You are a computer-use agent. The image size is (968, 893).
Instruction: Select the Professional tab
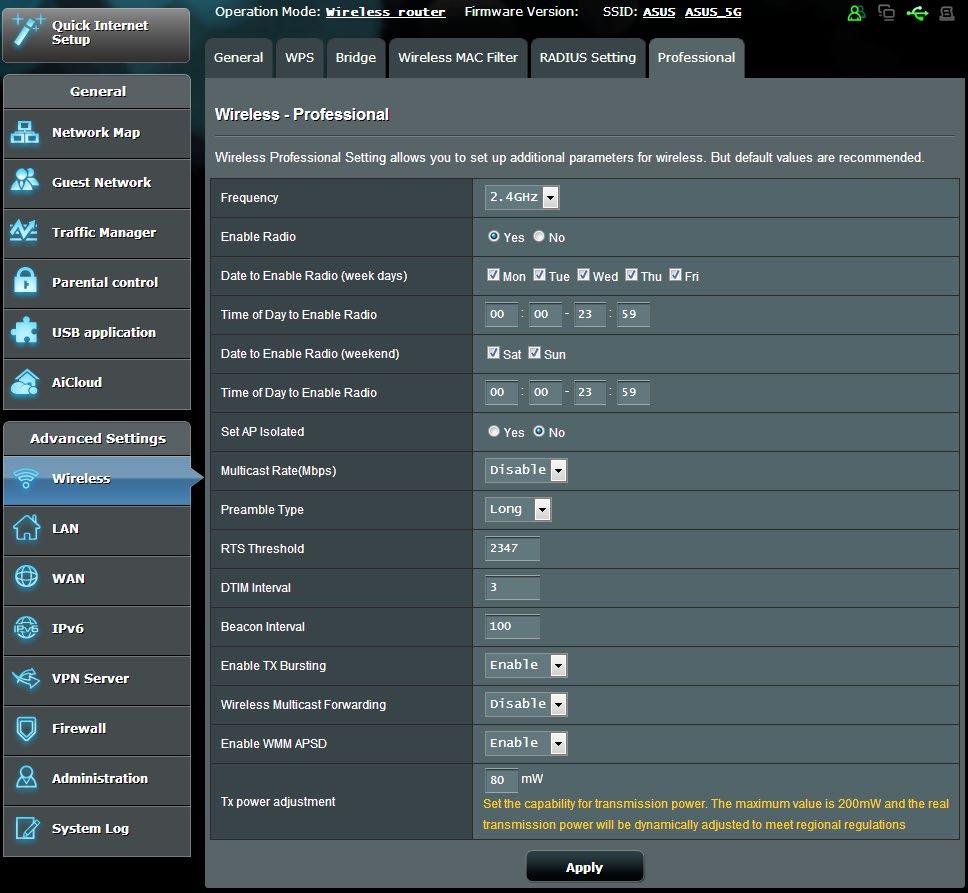point(696,58)
